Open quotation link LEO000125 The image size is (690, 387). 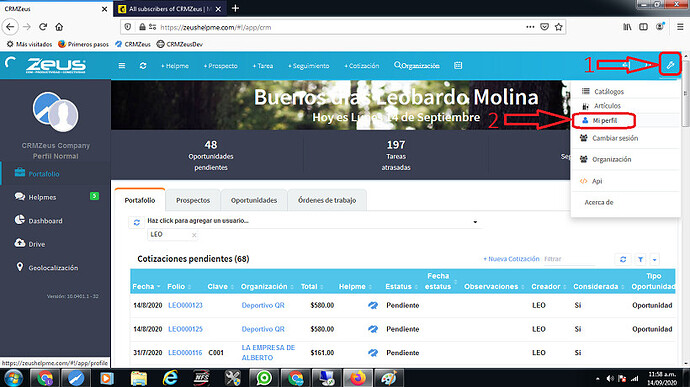(185, 329)
